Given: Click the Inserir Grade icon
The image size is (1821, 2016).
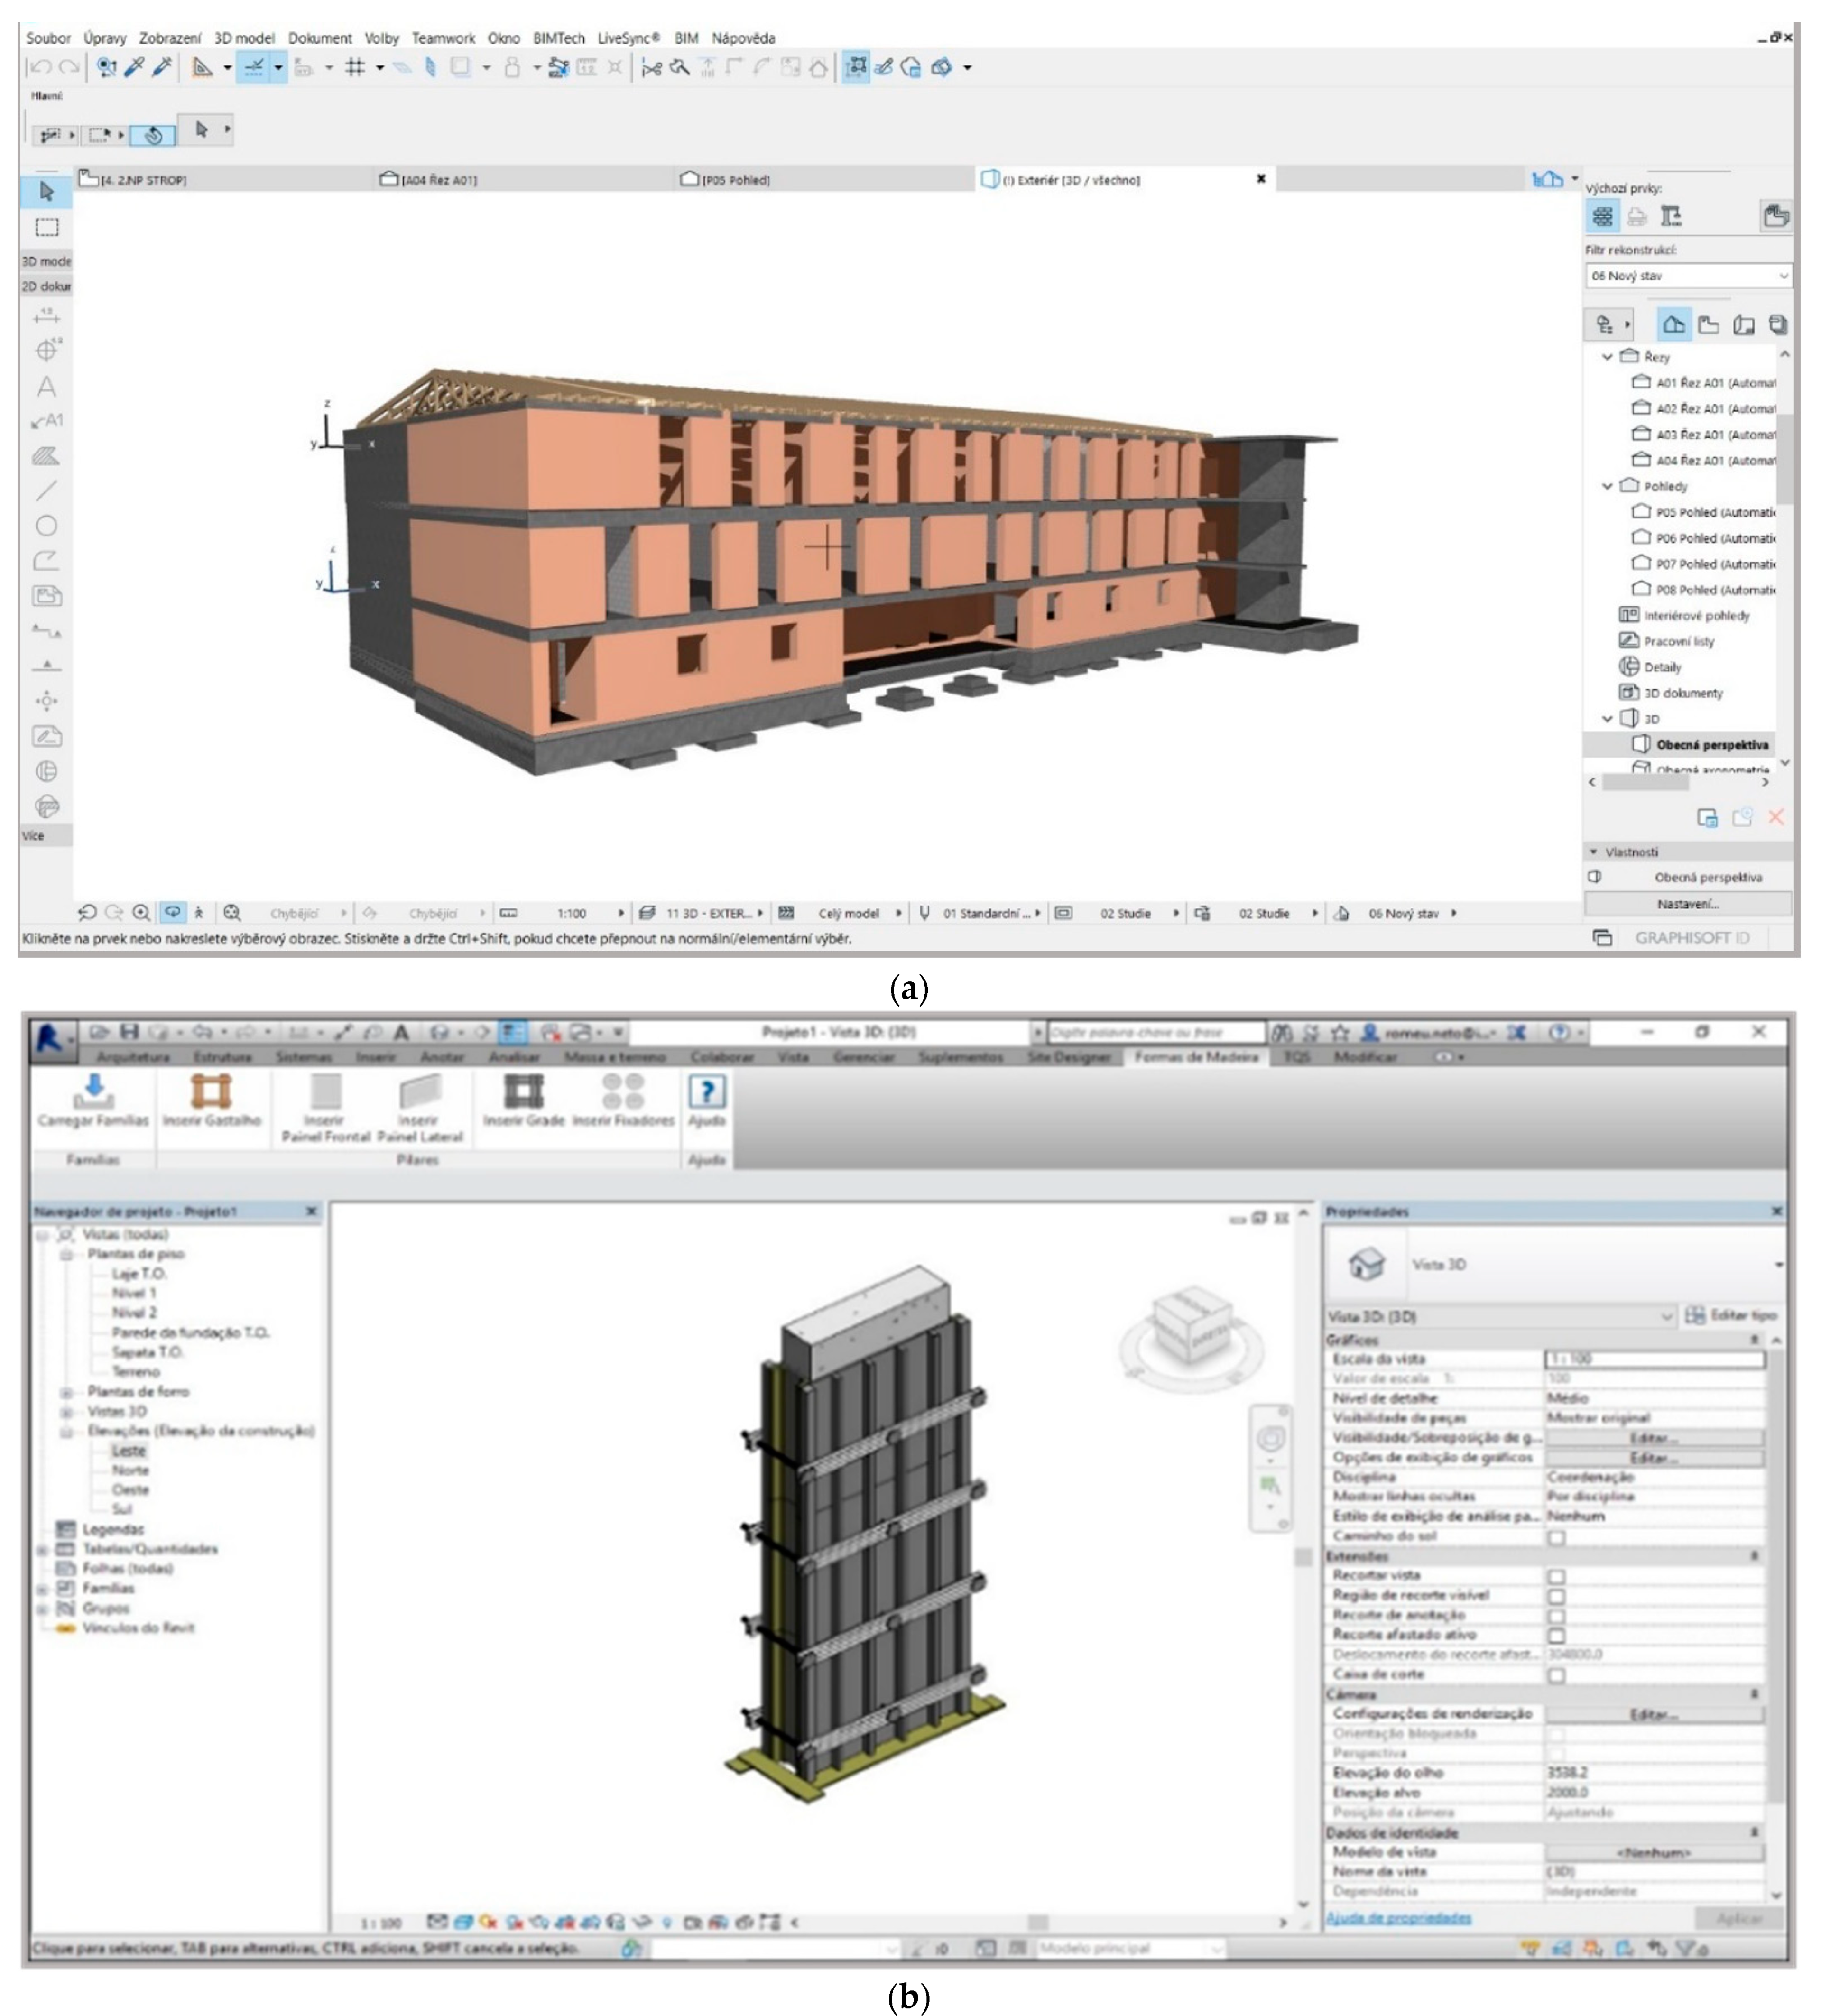Looking at the screenshot, I should click(523, 1092).
